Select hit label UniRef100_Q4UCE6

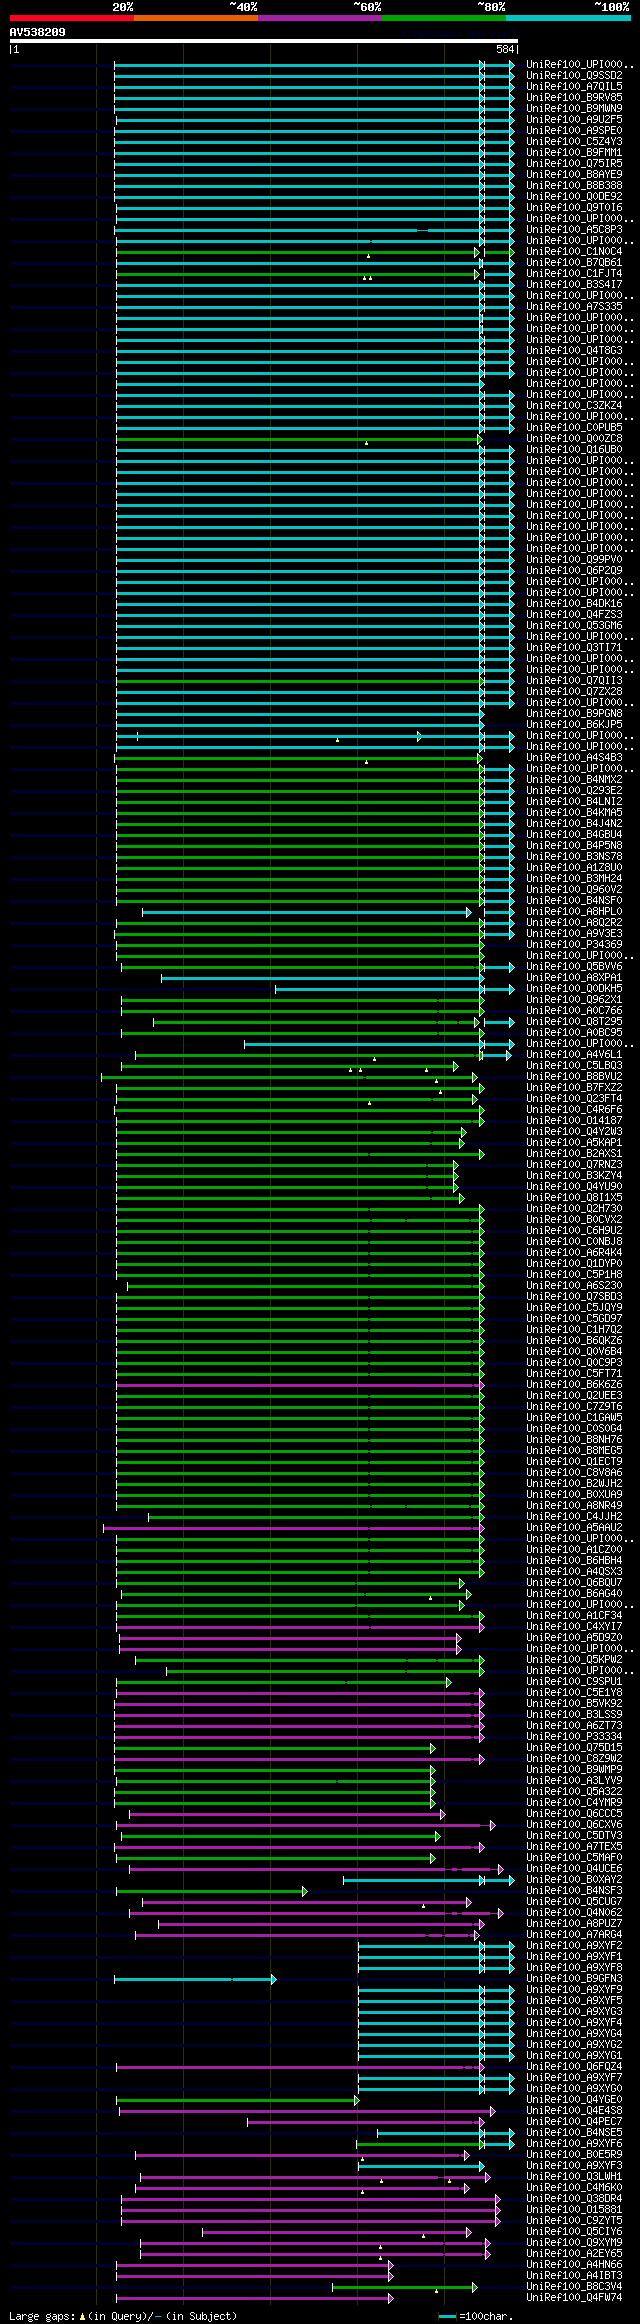(574, 1868)
